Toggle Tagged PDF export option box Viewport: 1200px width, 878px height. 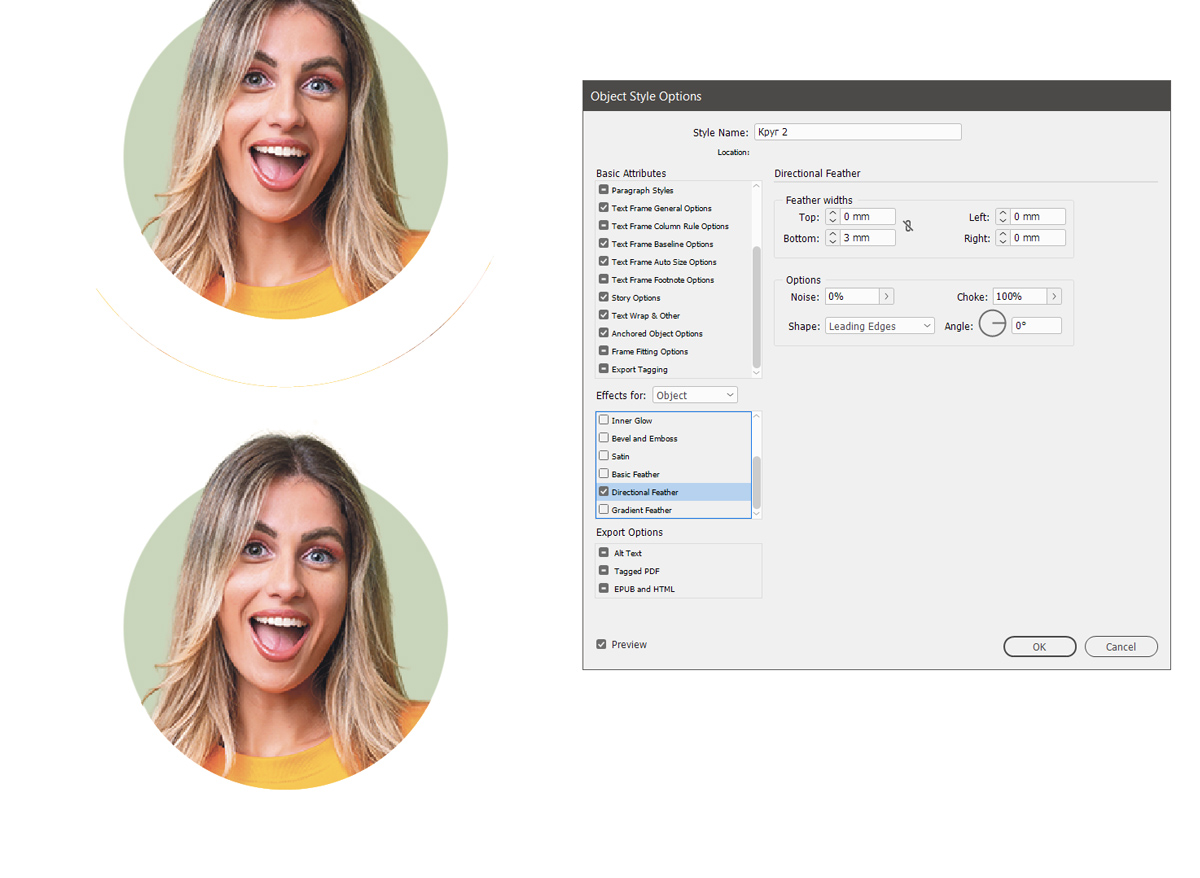604,571
